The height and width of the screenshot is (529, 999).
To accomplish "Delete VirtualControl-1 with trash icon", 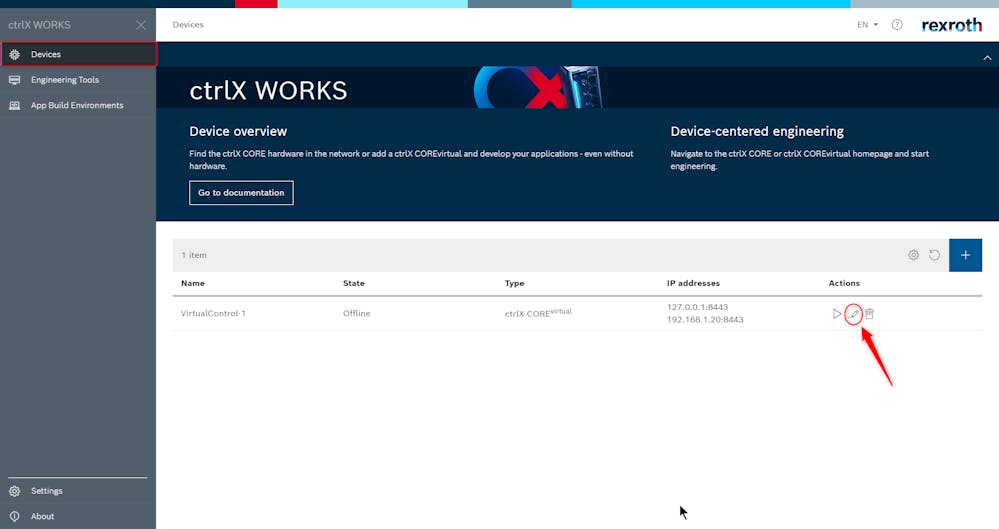I will click(x=870, y=314).
